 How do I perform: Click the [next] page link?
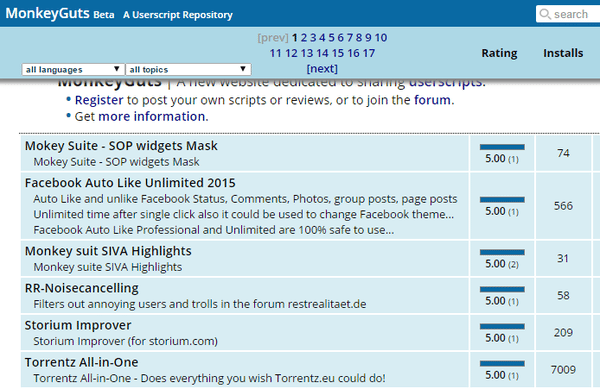pos(322,69)
